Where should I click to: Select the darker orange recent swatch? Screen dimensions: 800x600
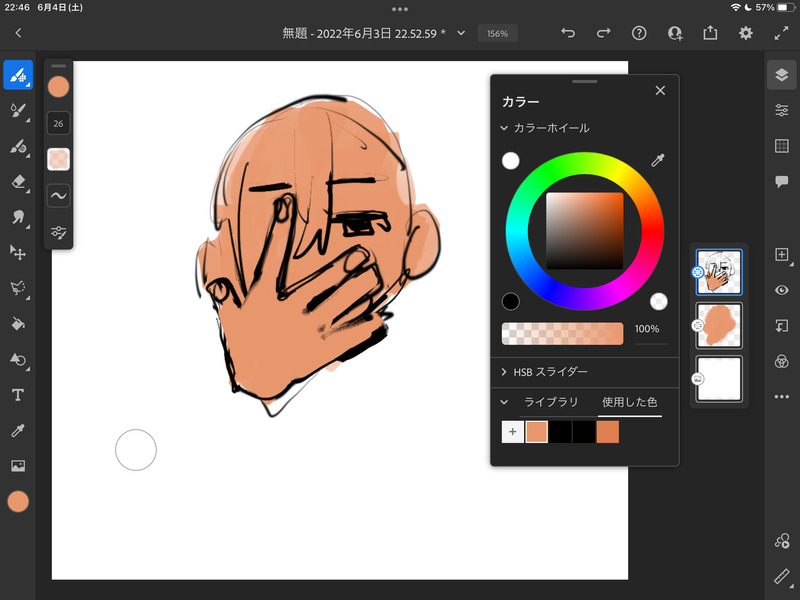point(608,432)
